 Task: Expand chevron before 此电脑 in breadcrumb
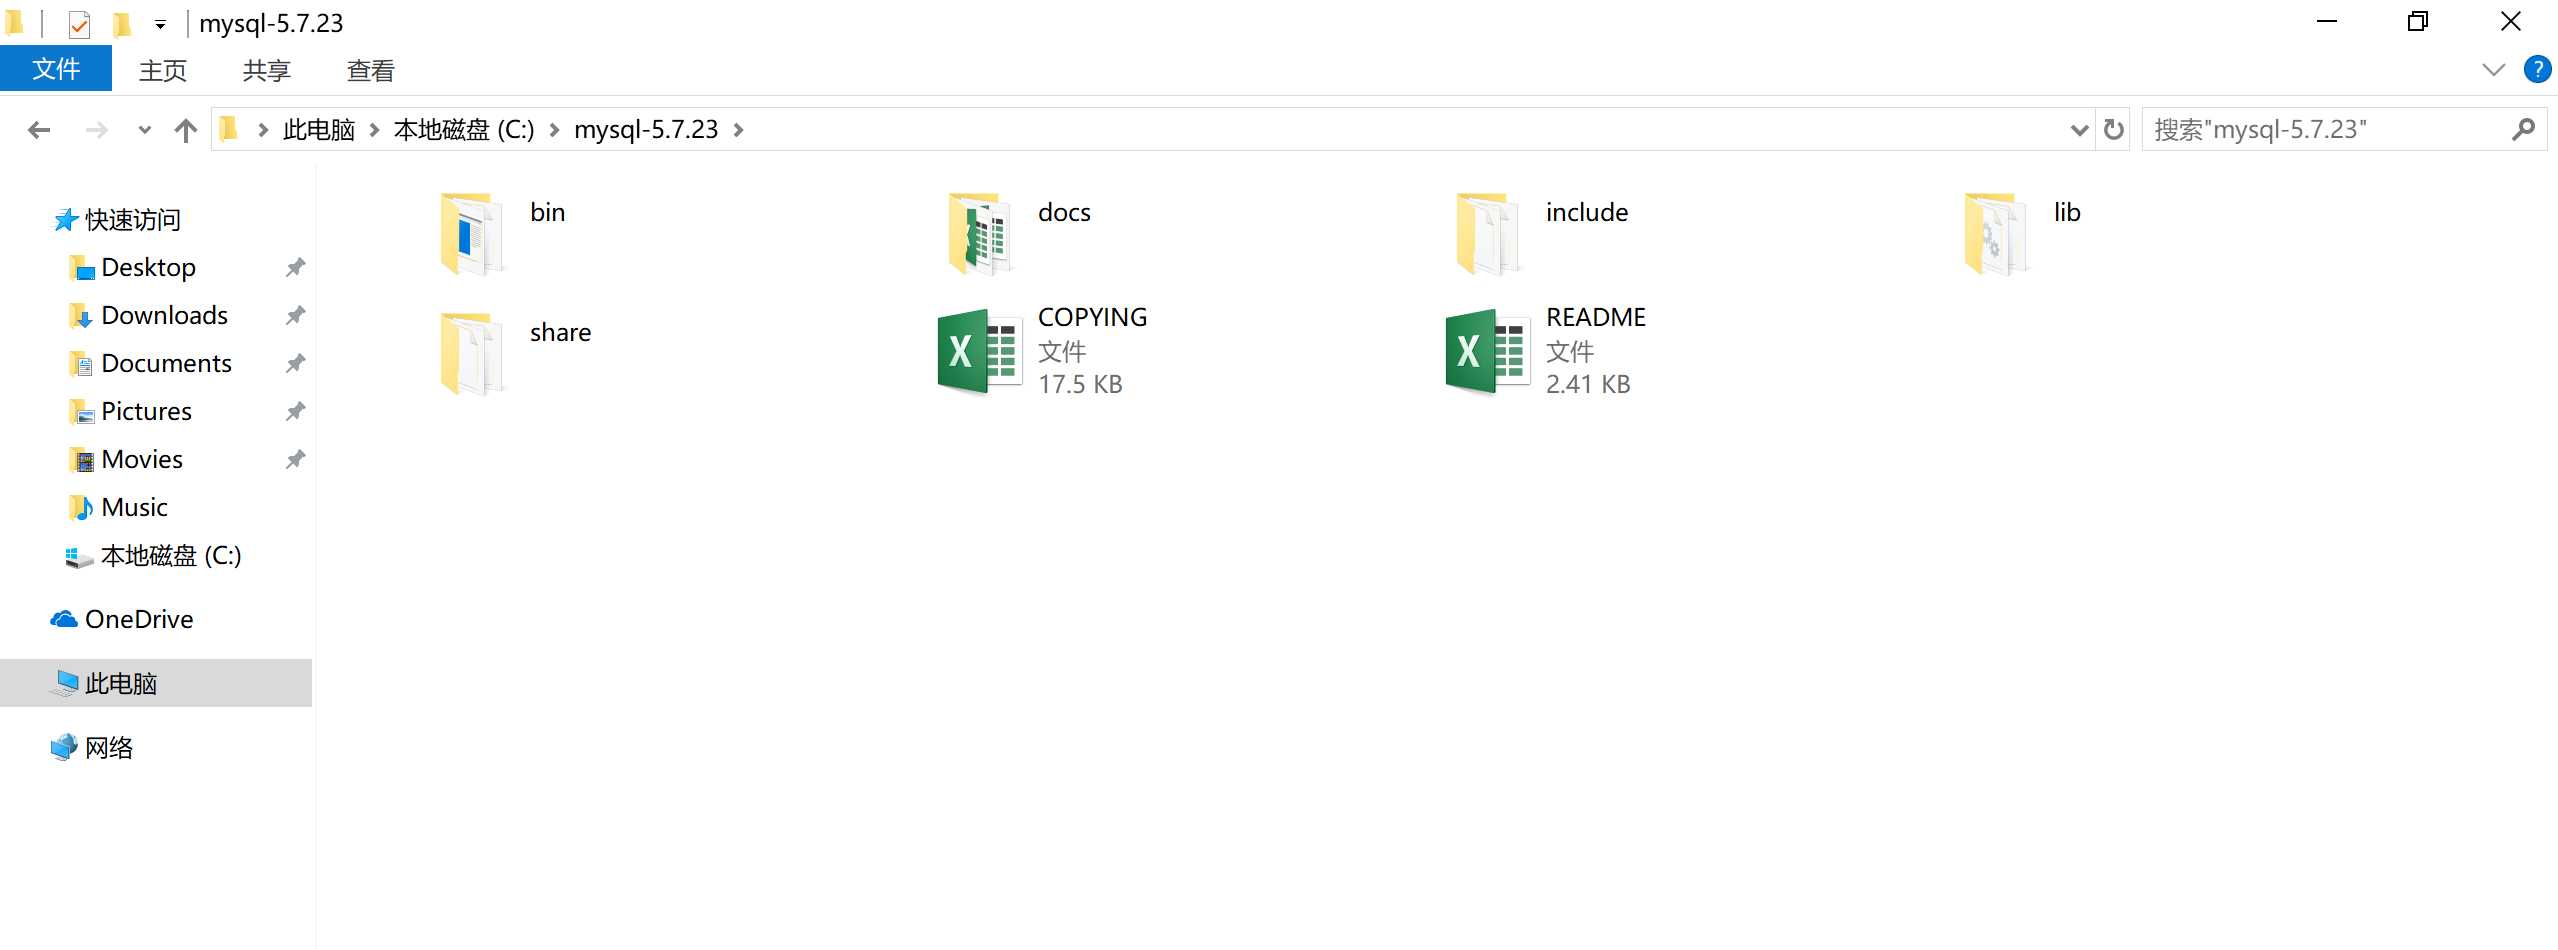tap(263, 130)
